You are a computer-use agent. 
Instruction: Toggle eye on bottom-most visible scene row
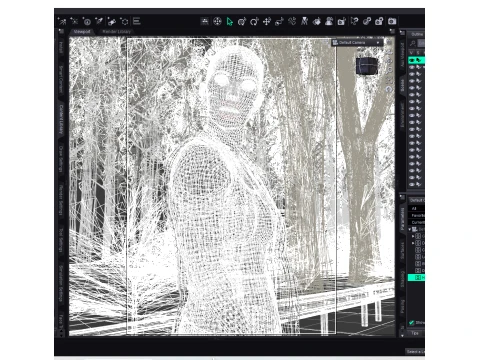coord(412,184)
